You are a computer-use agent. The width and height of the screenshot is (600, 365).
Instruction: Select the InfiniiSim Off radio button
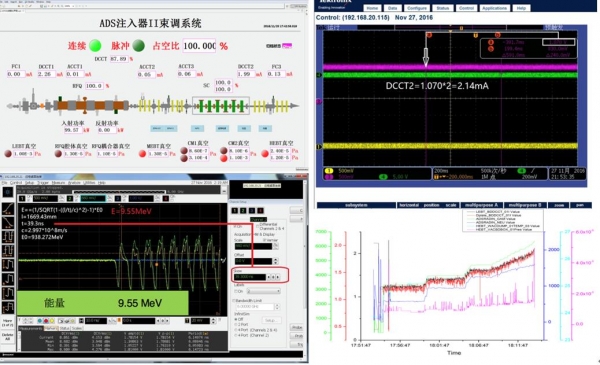tap(236, 319)
